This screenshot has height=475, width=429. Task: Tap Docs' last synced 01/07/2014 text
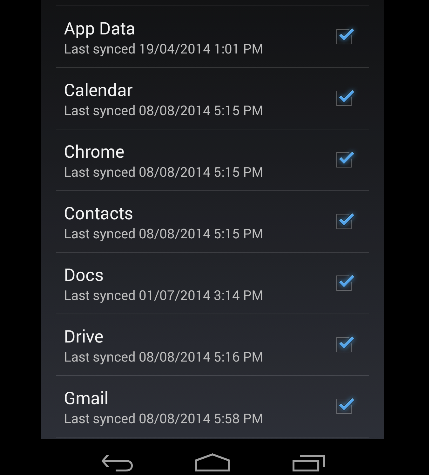point(163,296)
